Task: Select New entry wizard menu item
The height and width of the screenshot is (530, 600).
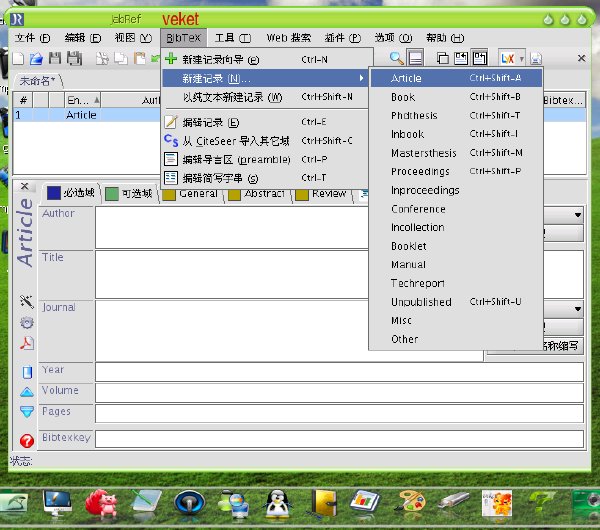Action: click(265, 60)
